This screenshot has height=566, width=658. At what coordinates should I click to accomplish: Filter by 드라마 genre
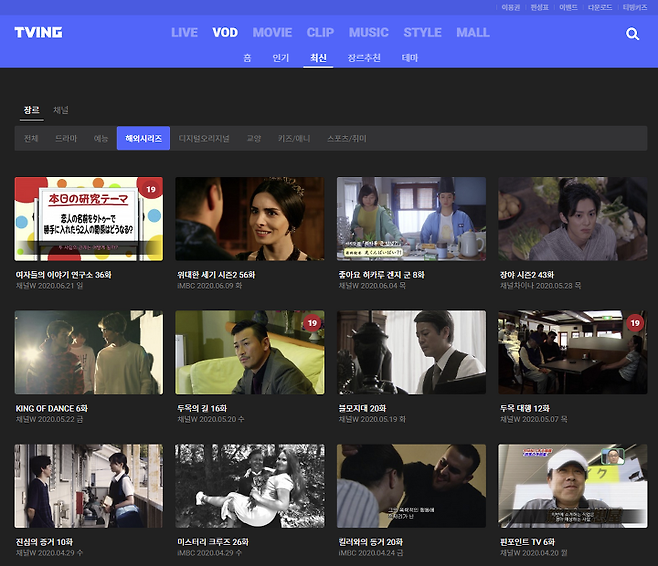click(66, 138)
